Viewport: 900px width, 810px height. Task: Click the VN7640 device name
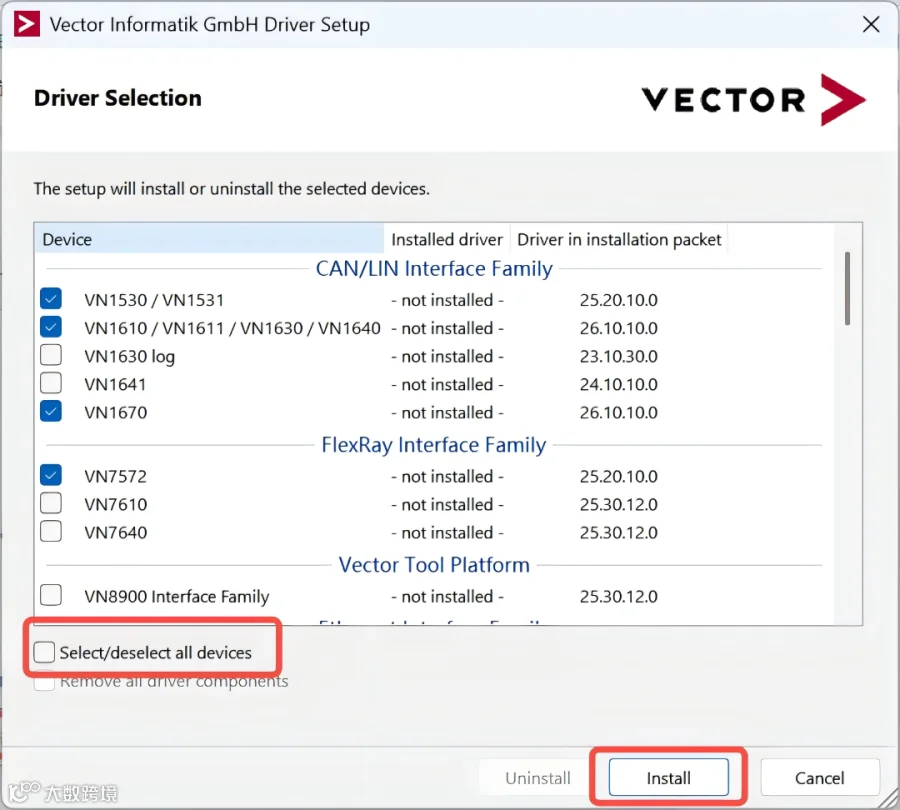click(116, 533)
